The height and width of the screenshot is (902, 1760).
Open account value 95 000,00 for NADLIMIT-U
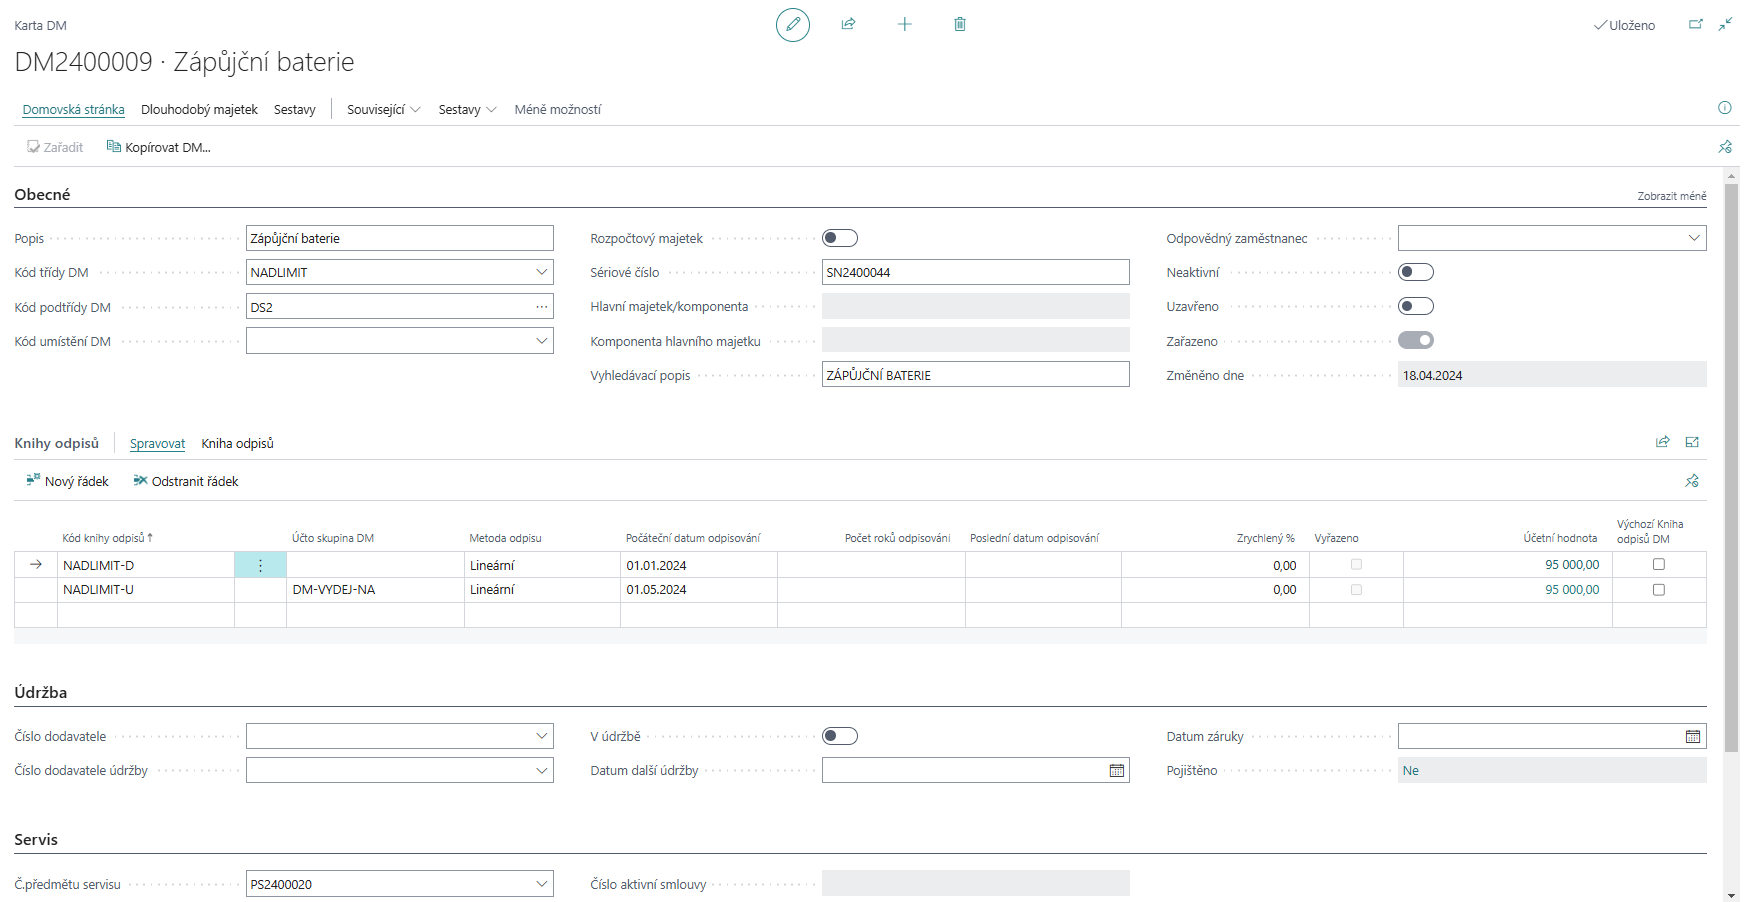(x=1572, y=590)
